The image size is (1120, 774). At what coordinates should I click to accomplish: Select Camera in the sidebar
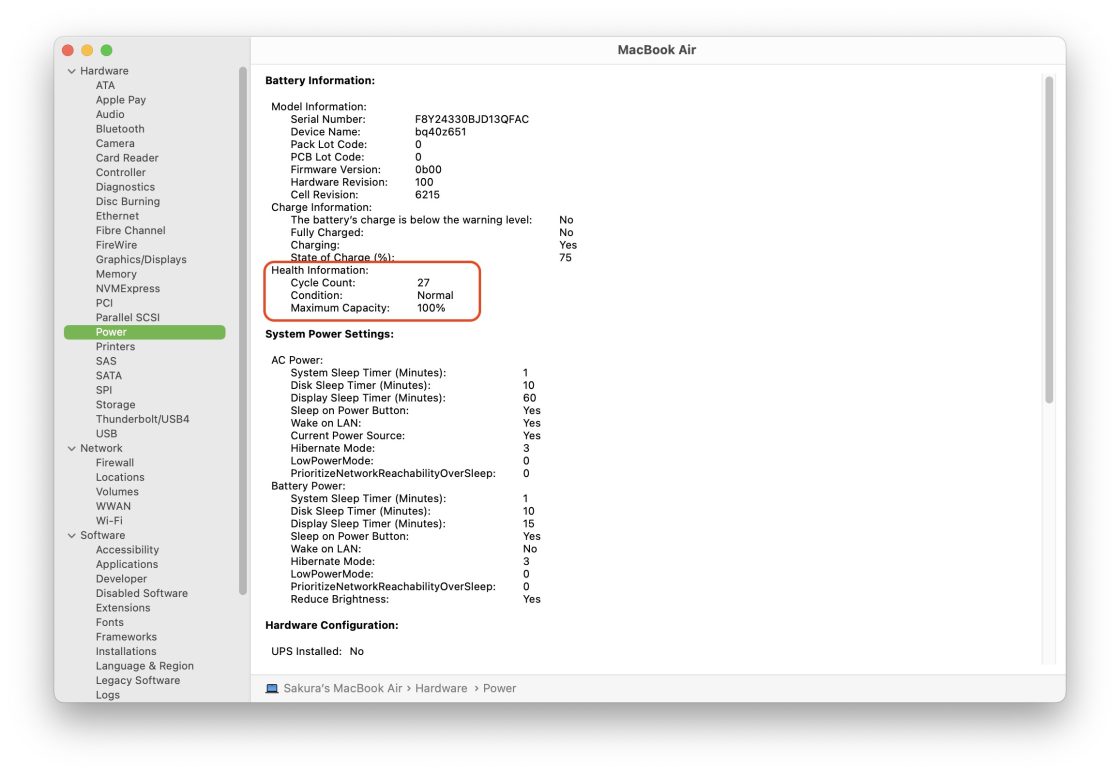115,143
